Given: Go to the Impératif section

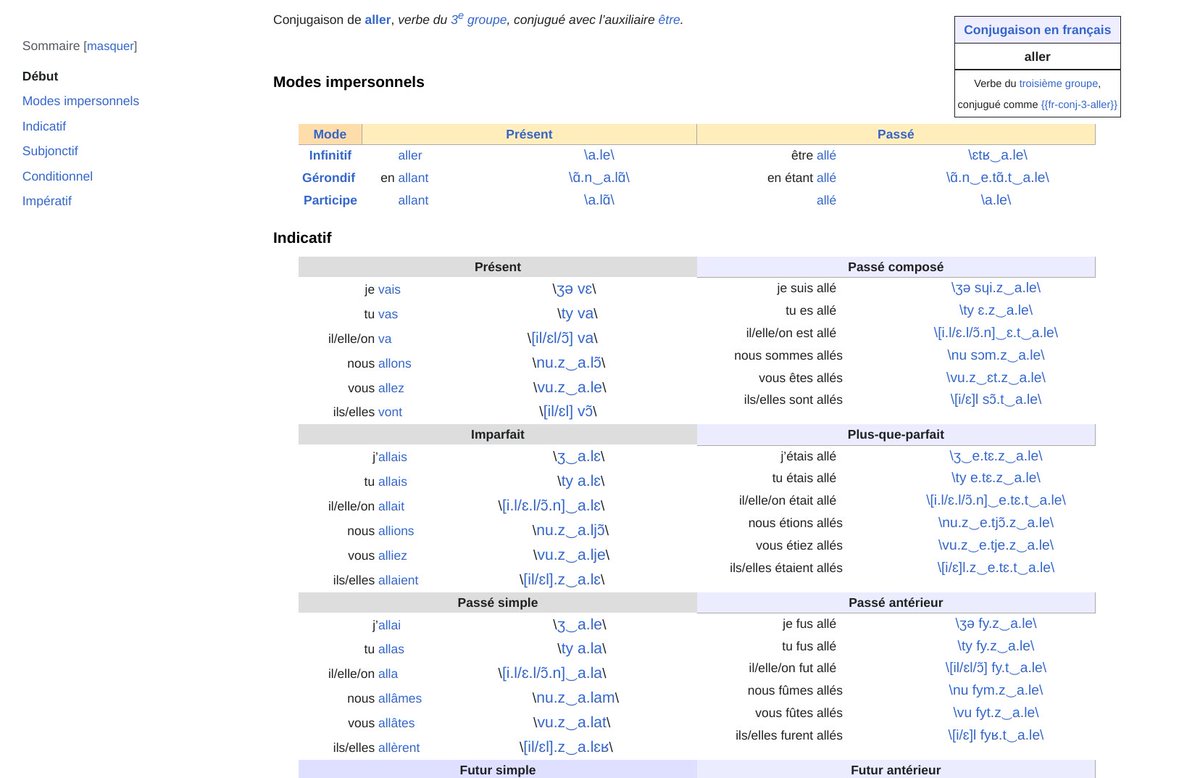Looking at the screenshot, I should click(47, 201).
